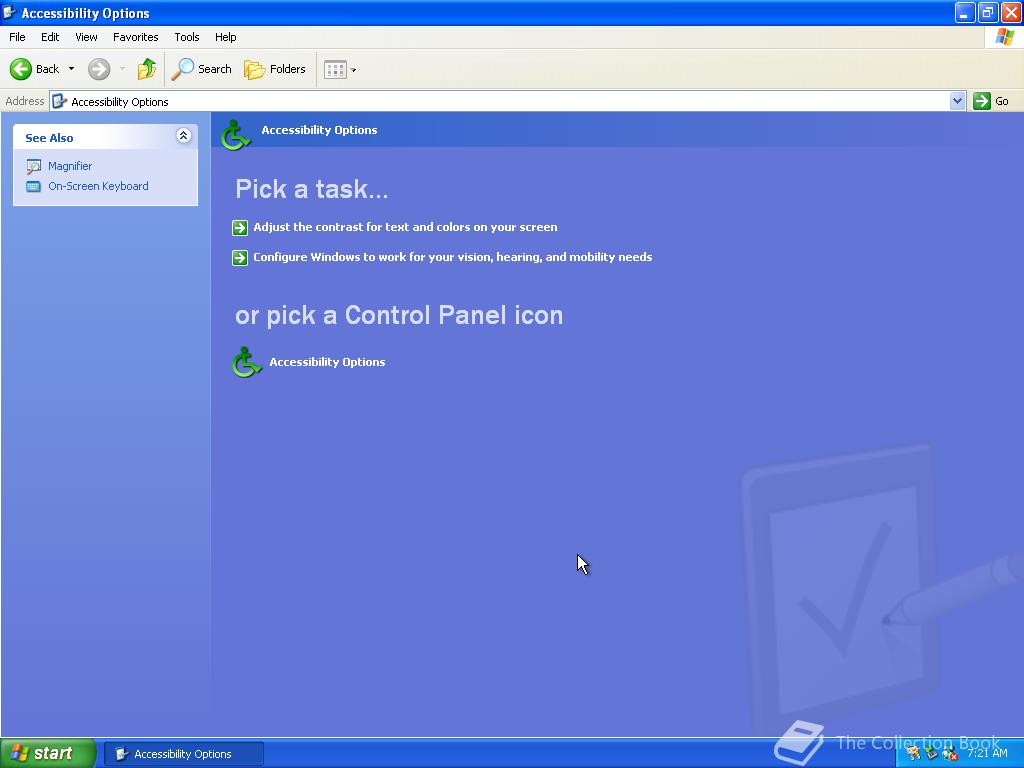Click the Magnifier icon in See Also
The image size is (1024, 768).
(x=33, y=167)
